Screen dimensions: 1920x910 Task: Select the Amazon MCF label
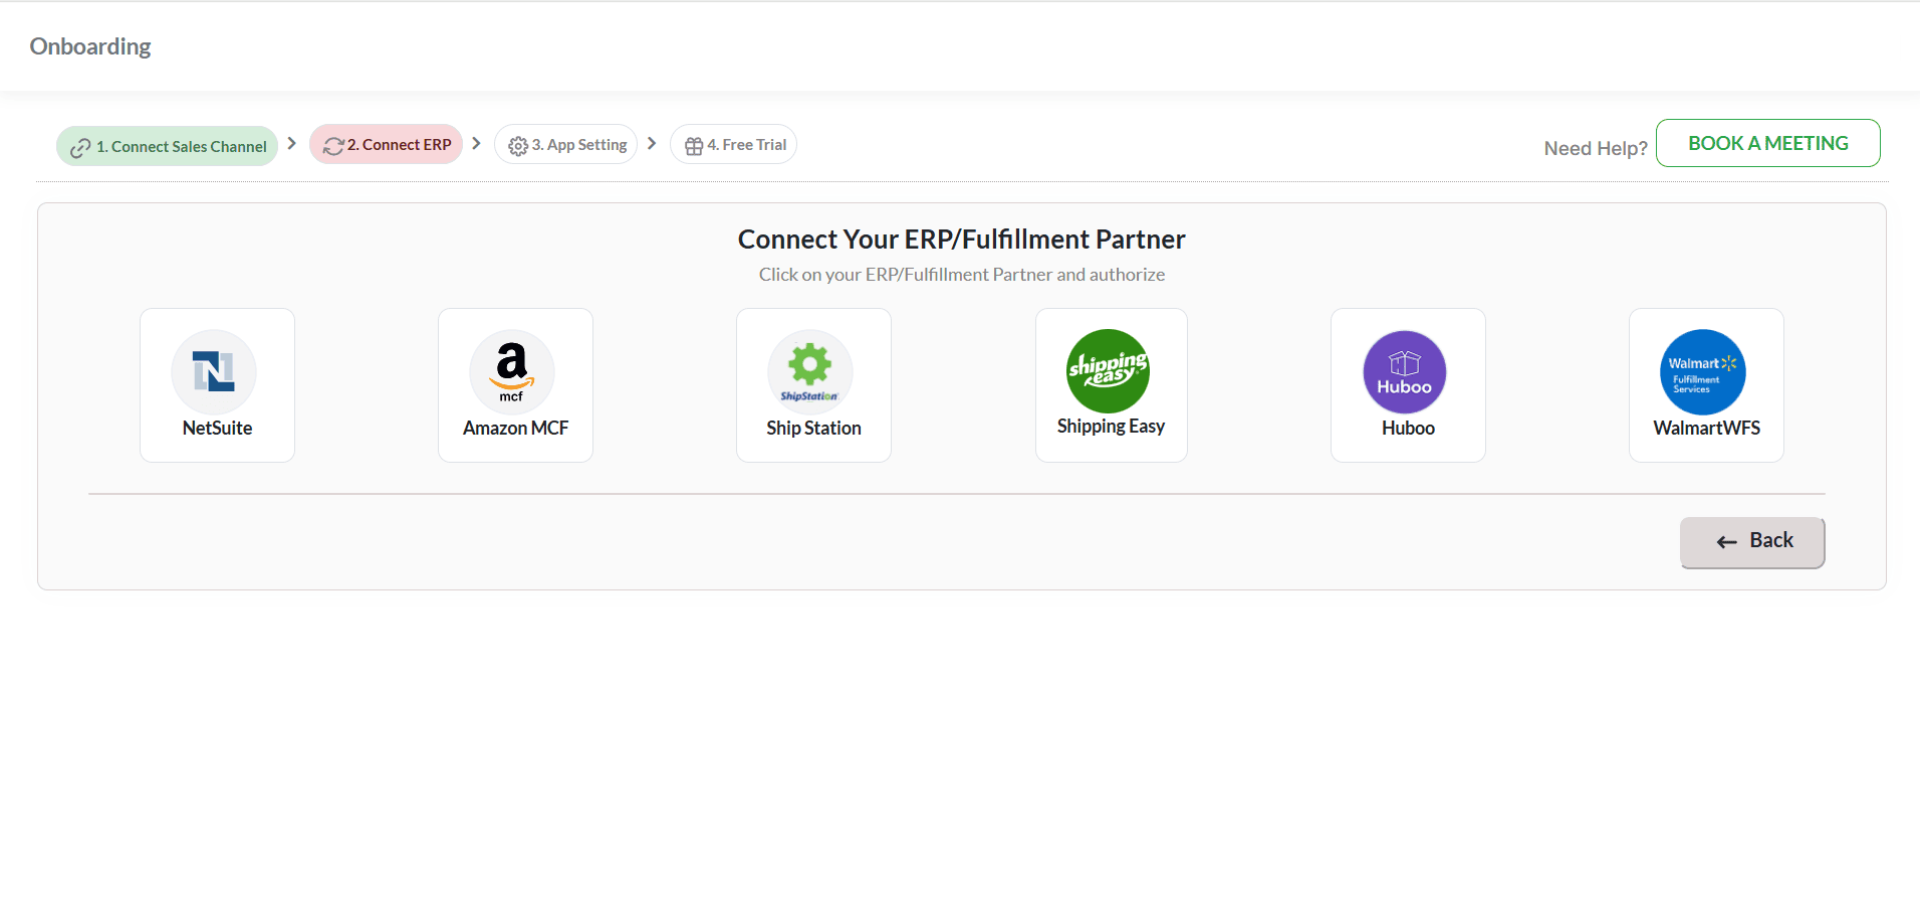pyautogui.click(x=516, y=428)
